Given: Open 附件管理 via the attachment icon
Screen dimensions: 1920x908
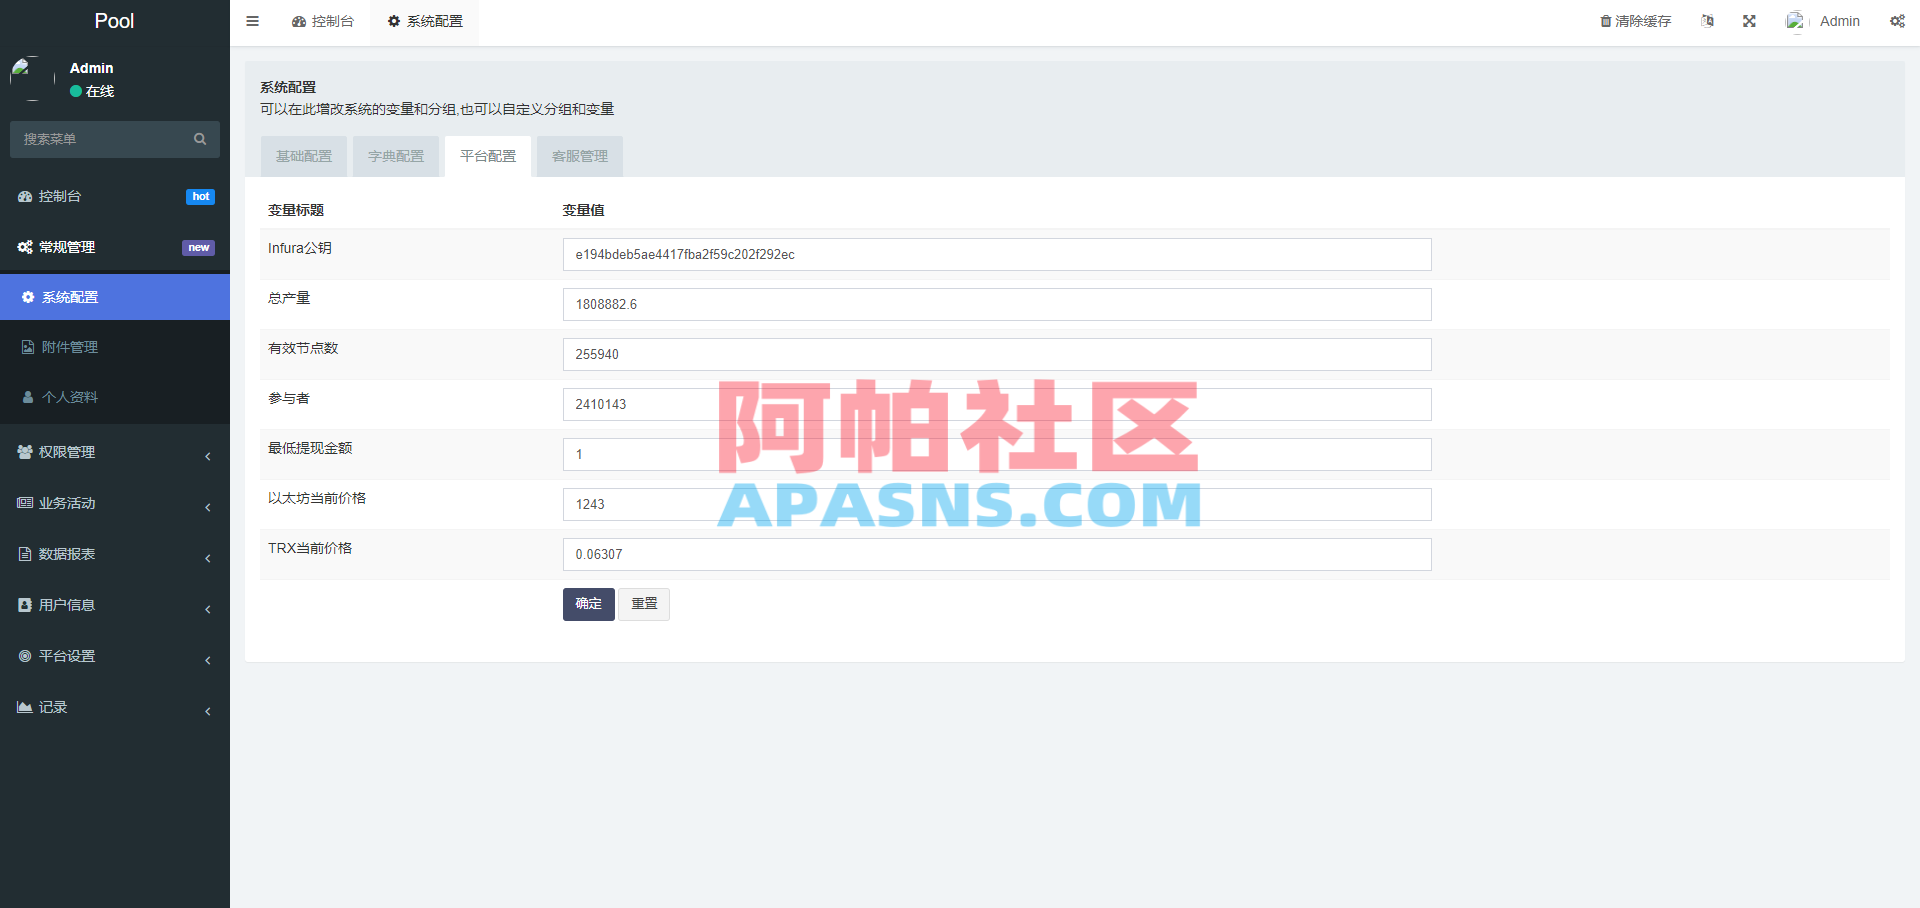Looking at the screenshot, I should tap(27, 346).
